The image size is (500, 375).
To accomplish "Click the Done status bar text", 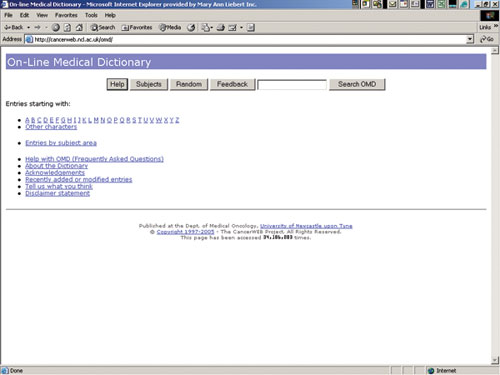I will click(x=16, y=371).
